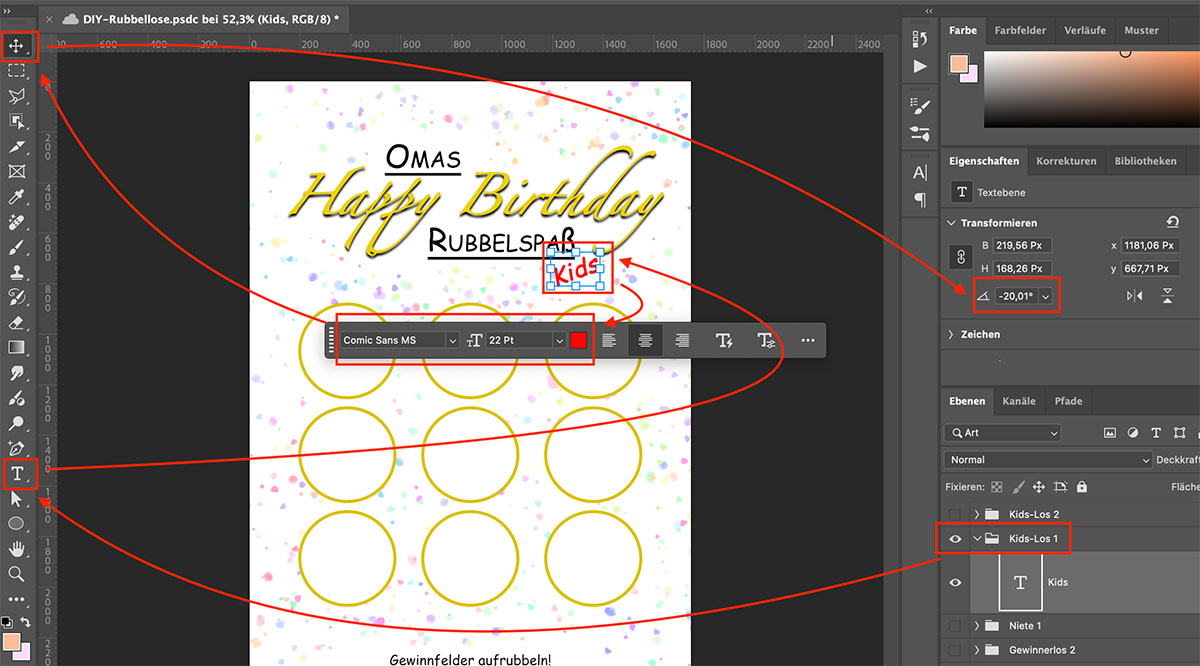Switch to the Bibliotheken tab
This screenshot has width=1200, height=666.
1145,161
